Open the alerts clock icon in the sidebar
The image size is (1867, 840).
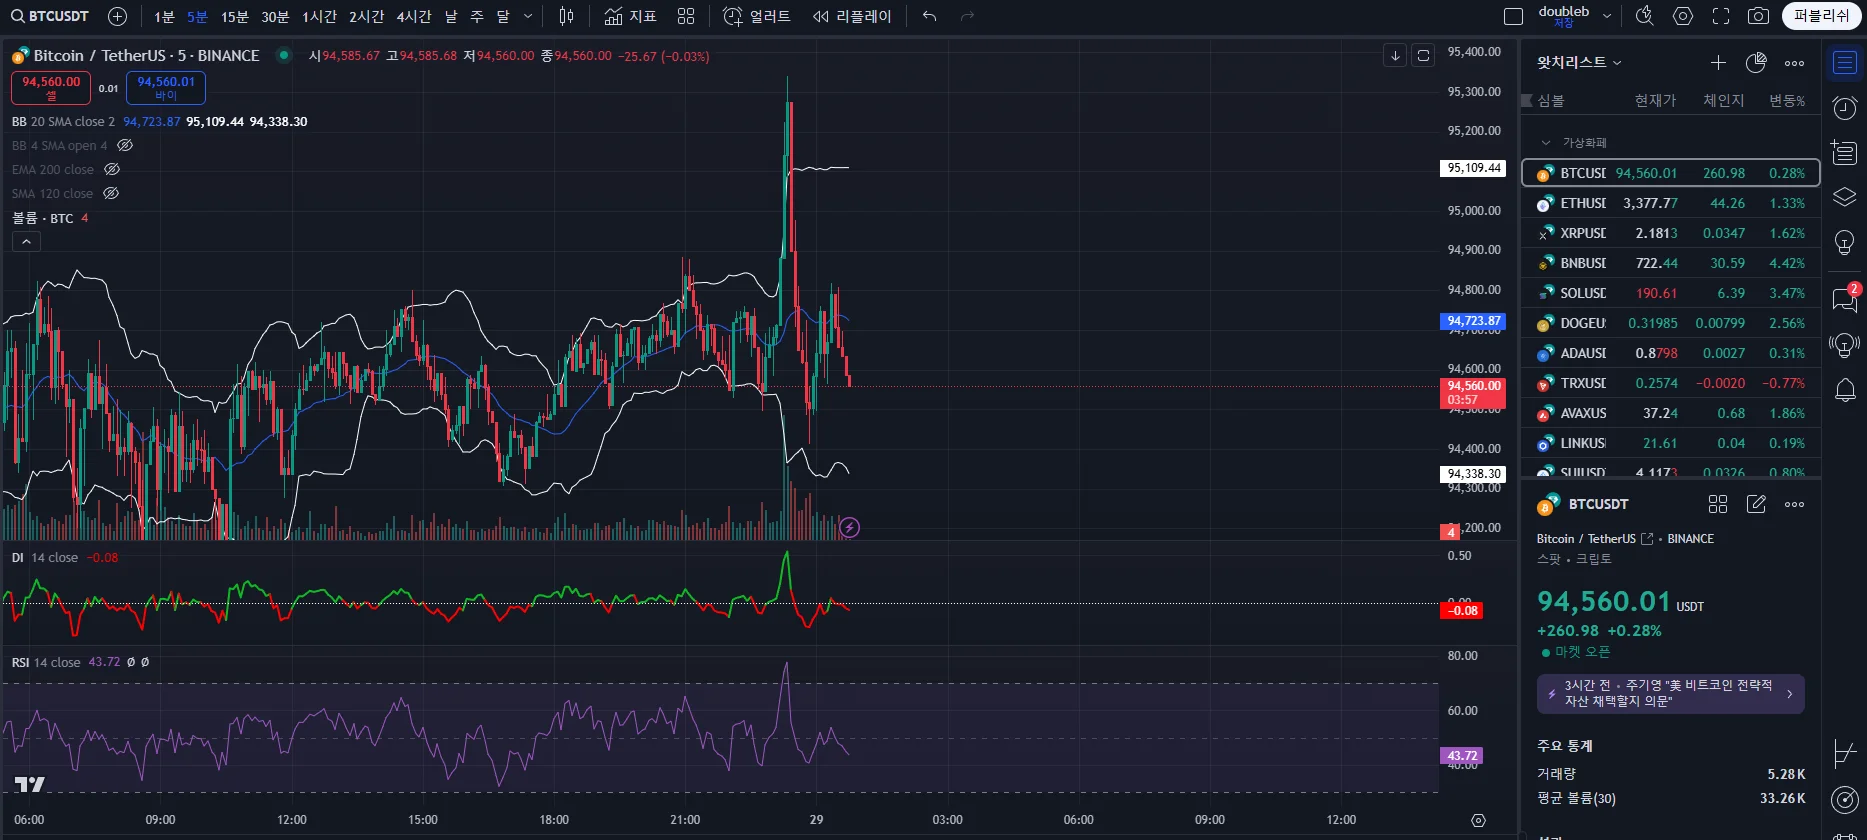(x=1845, y=107)
